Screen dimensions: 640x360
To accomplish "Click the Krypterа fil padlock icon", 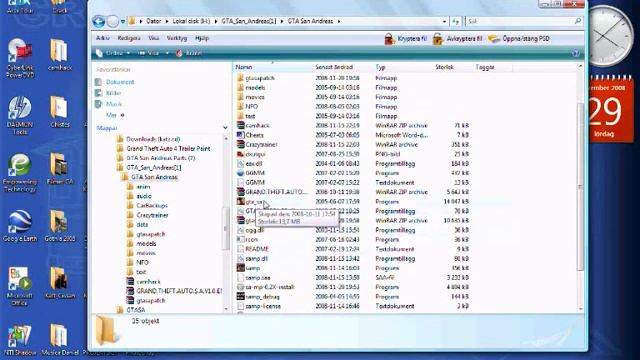I will [389, 39].
